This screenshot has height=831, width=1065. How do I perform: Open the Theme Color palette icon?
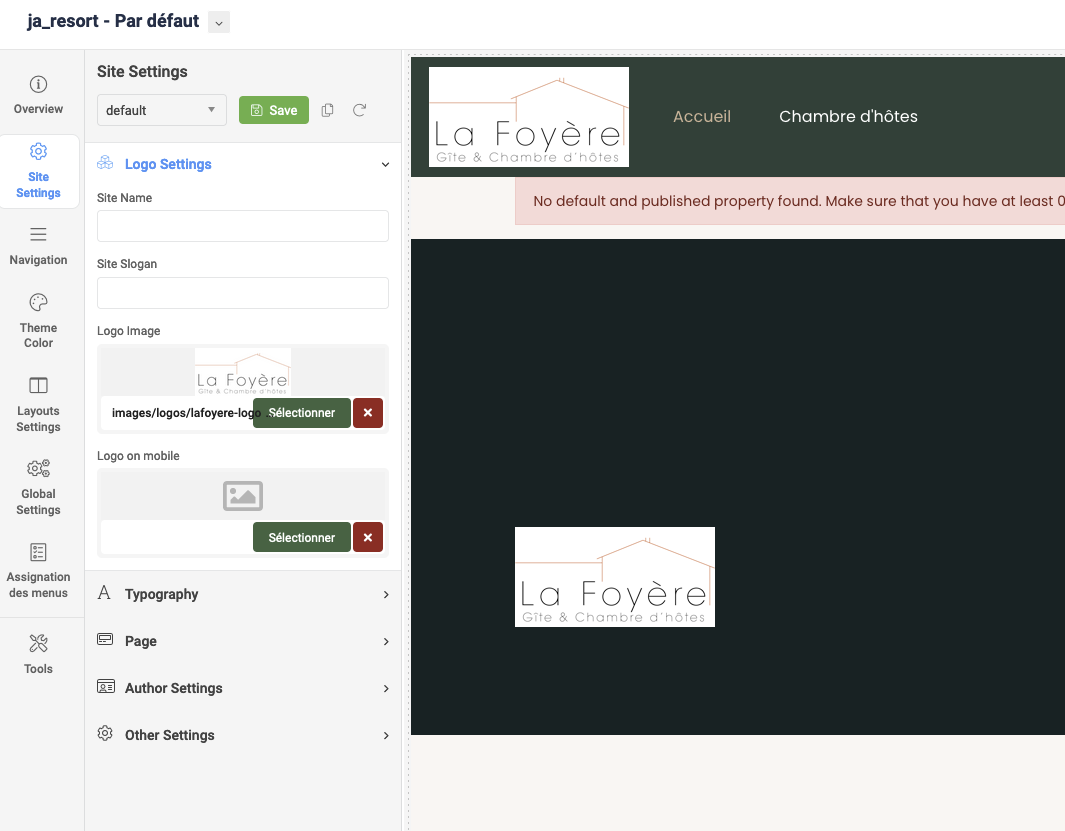click(x=38, y=302)
